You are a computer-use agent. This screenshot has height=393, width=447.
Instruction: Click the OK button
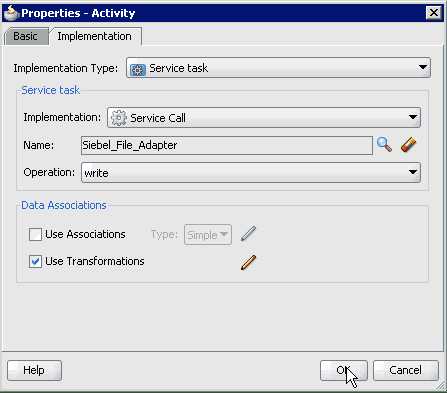344,370
